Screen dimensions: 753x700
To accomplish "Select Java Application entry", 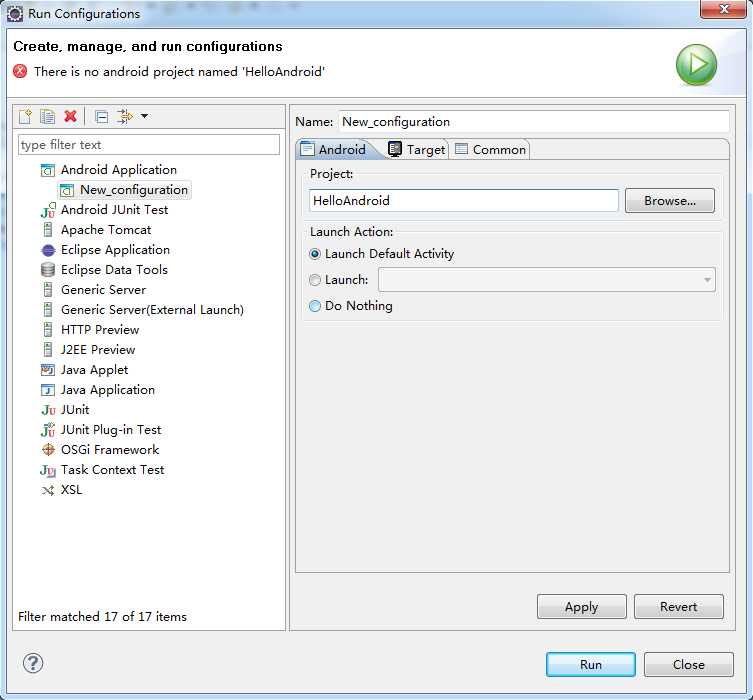I will tap(108, 390).
